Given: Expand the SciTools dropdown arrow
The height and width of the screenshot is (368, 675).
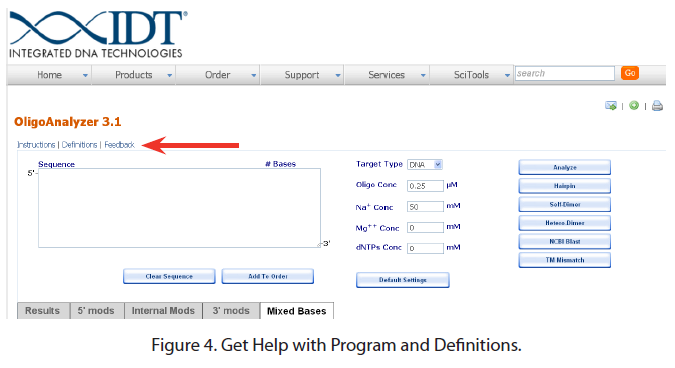Looking at the screenshot, I should 507,76.
